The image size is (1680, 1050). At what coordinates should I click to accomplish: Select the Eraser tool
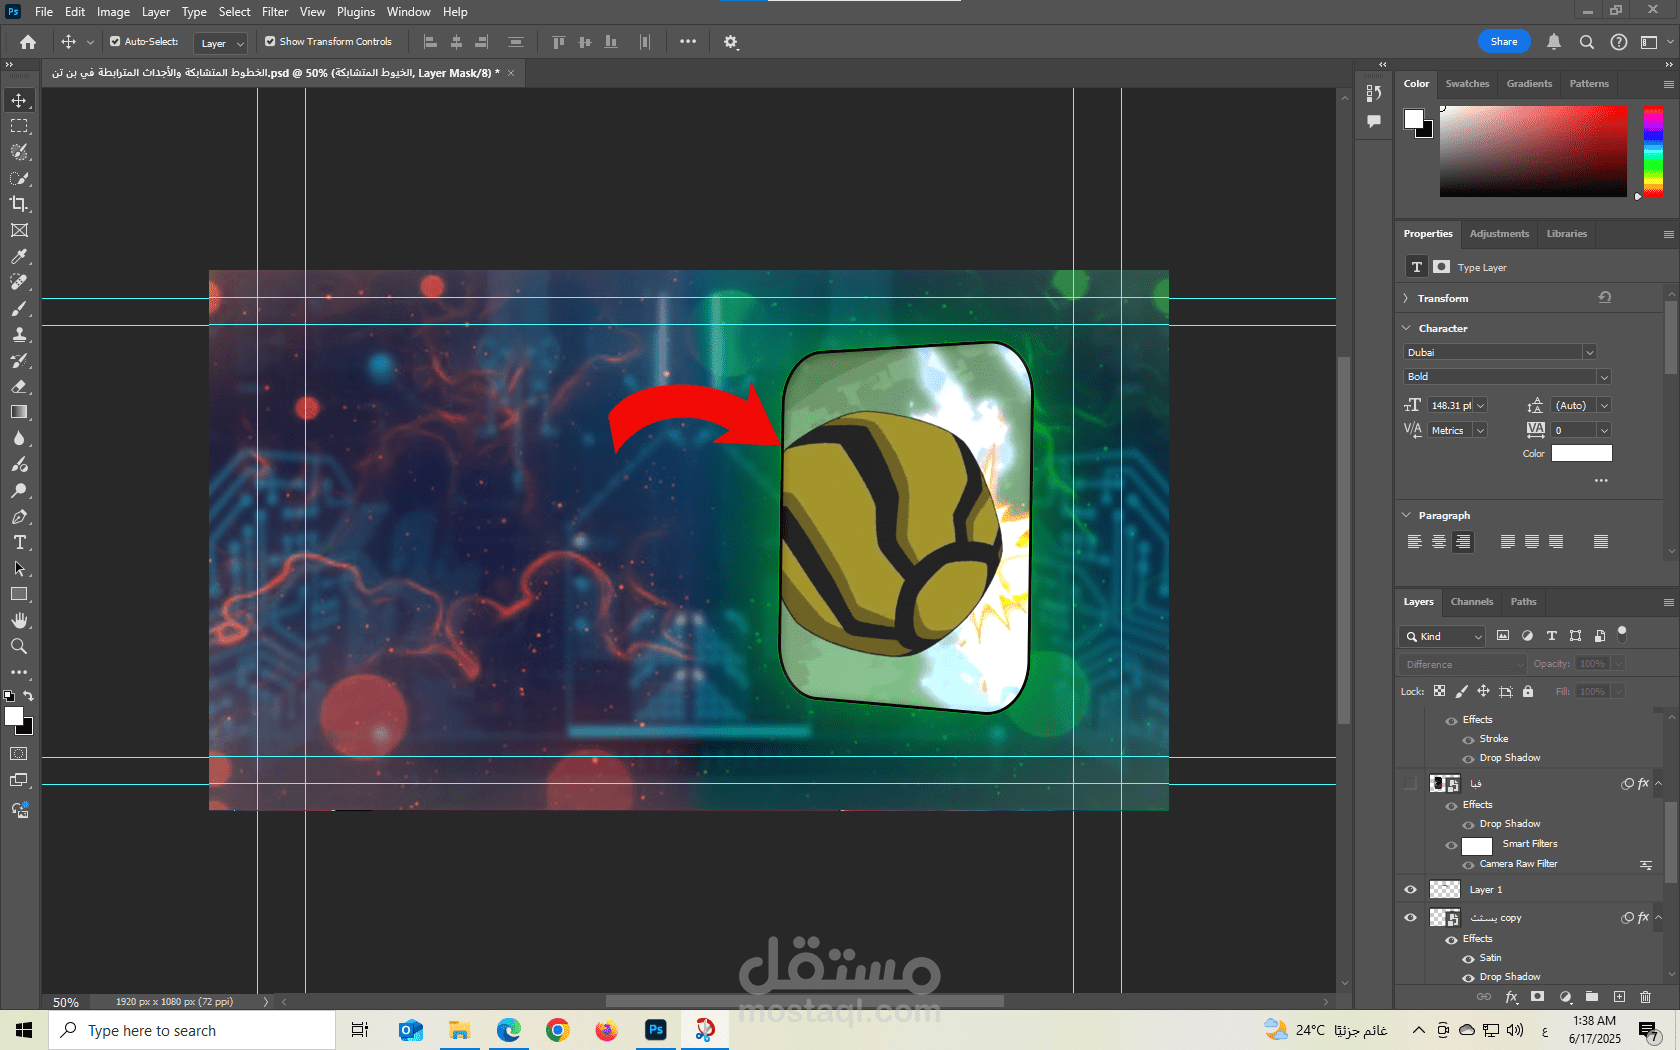pos(19,386)
